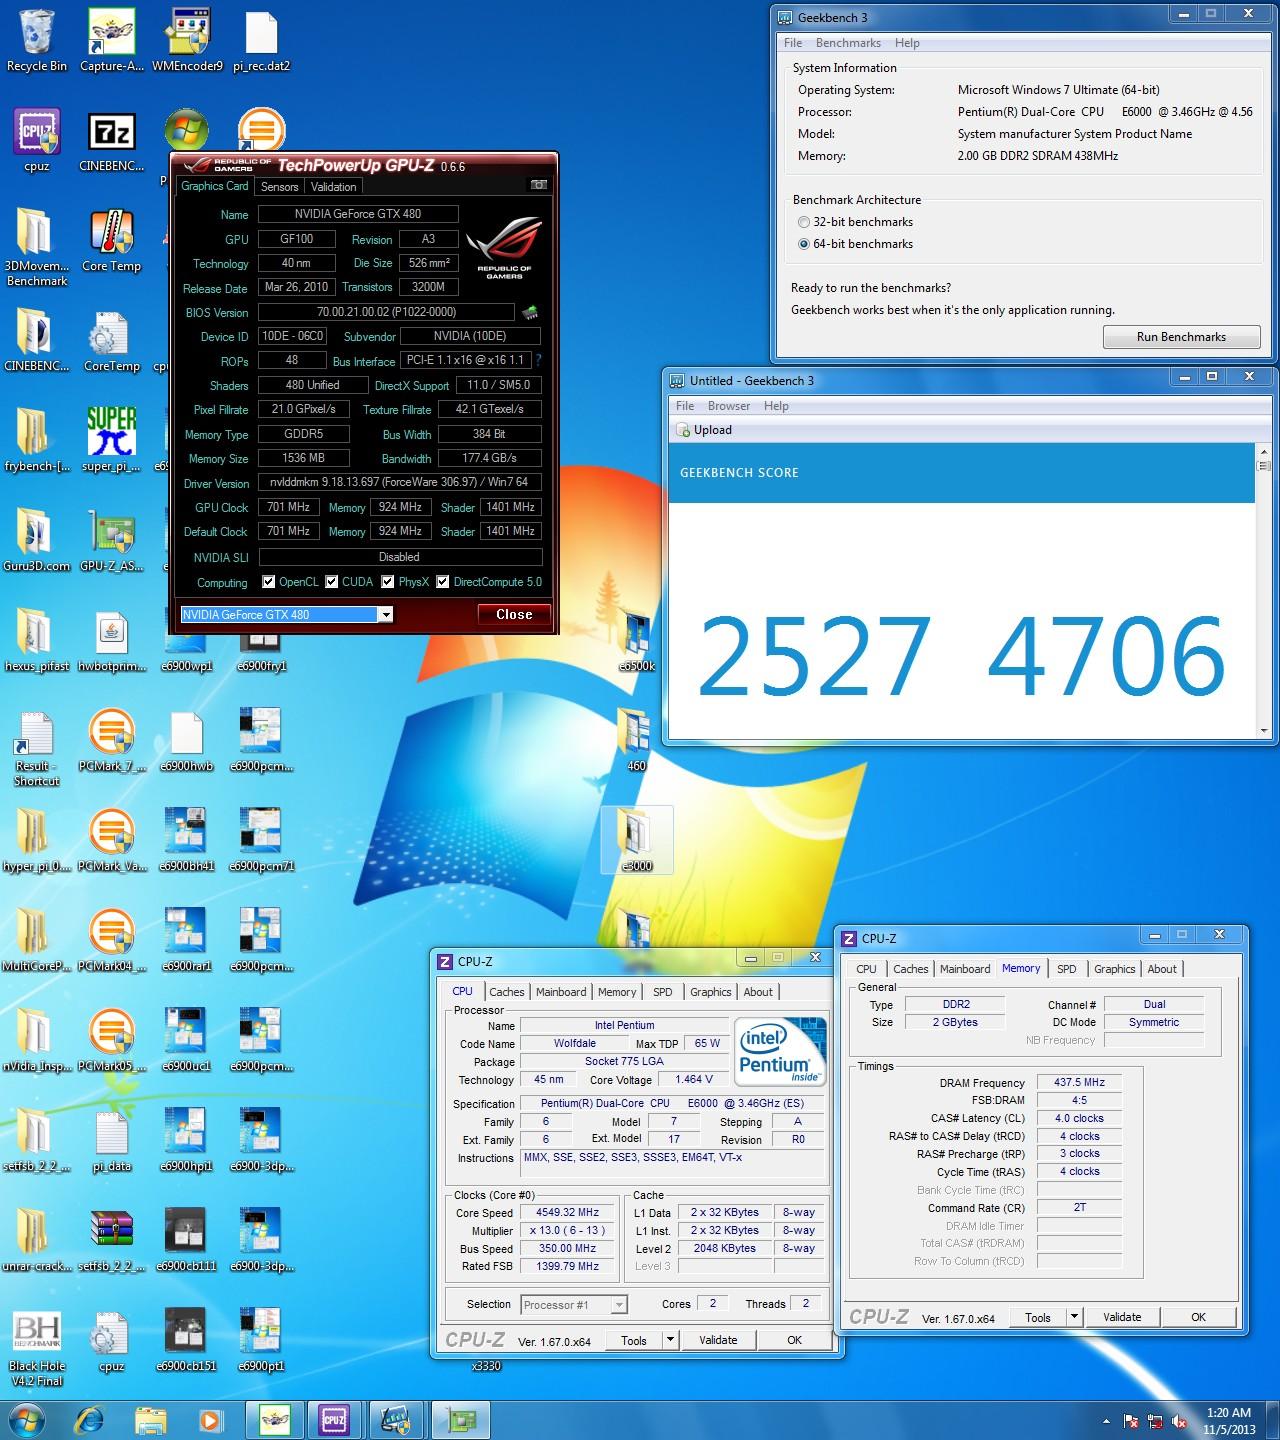This screenshot has width=1280, height=1440.
Task: Show hidden system tray icons
Action: pos(1106,1421)
